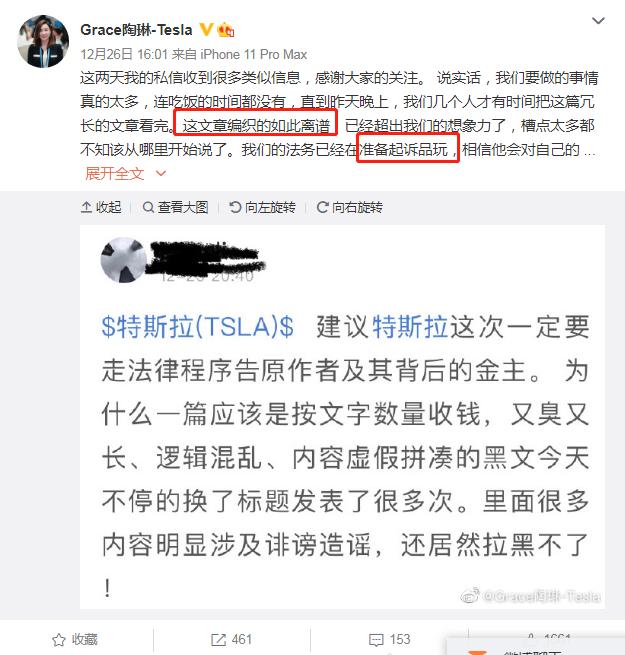
Task: Rotate image left with 向左旋转
Action: 262,207
